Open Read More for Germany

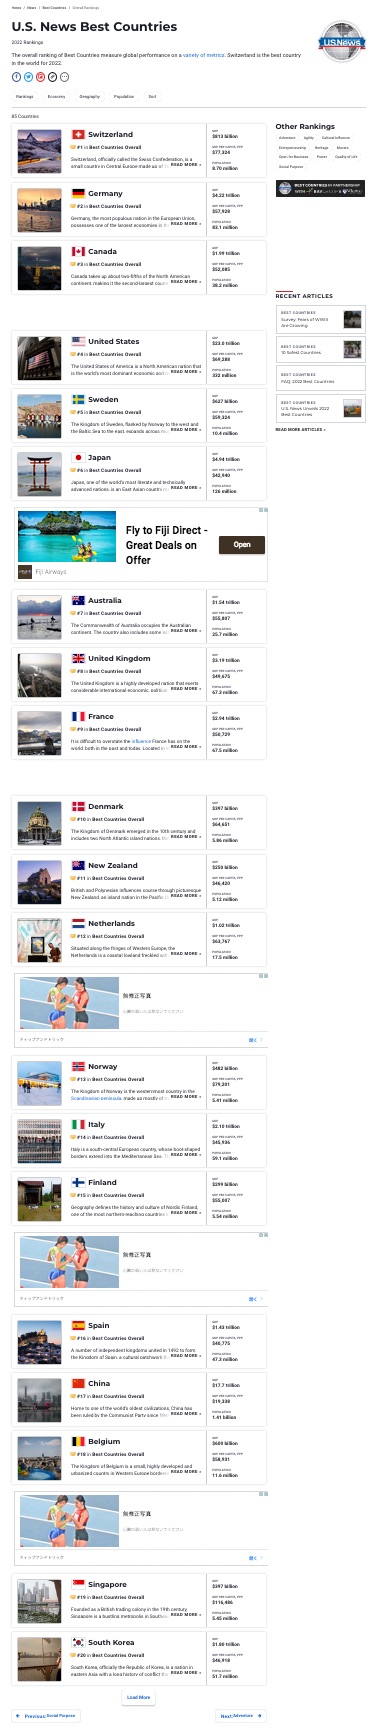186,223
